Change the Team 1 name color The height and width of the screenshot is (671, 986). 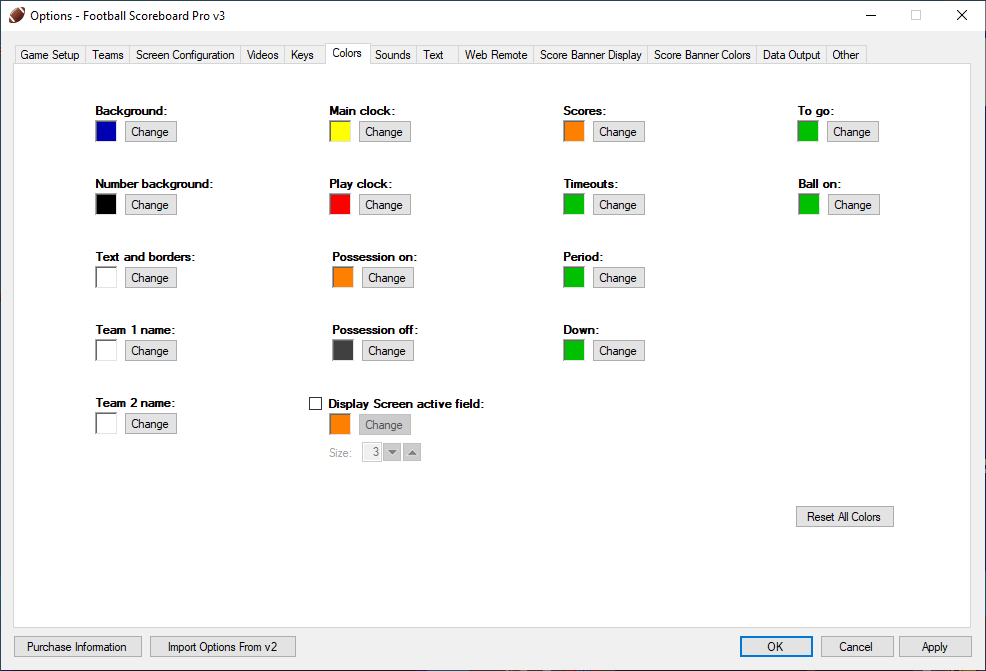(x=150, y=351)
